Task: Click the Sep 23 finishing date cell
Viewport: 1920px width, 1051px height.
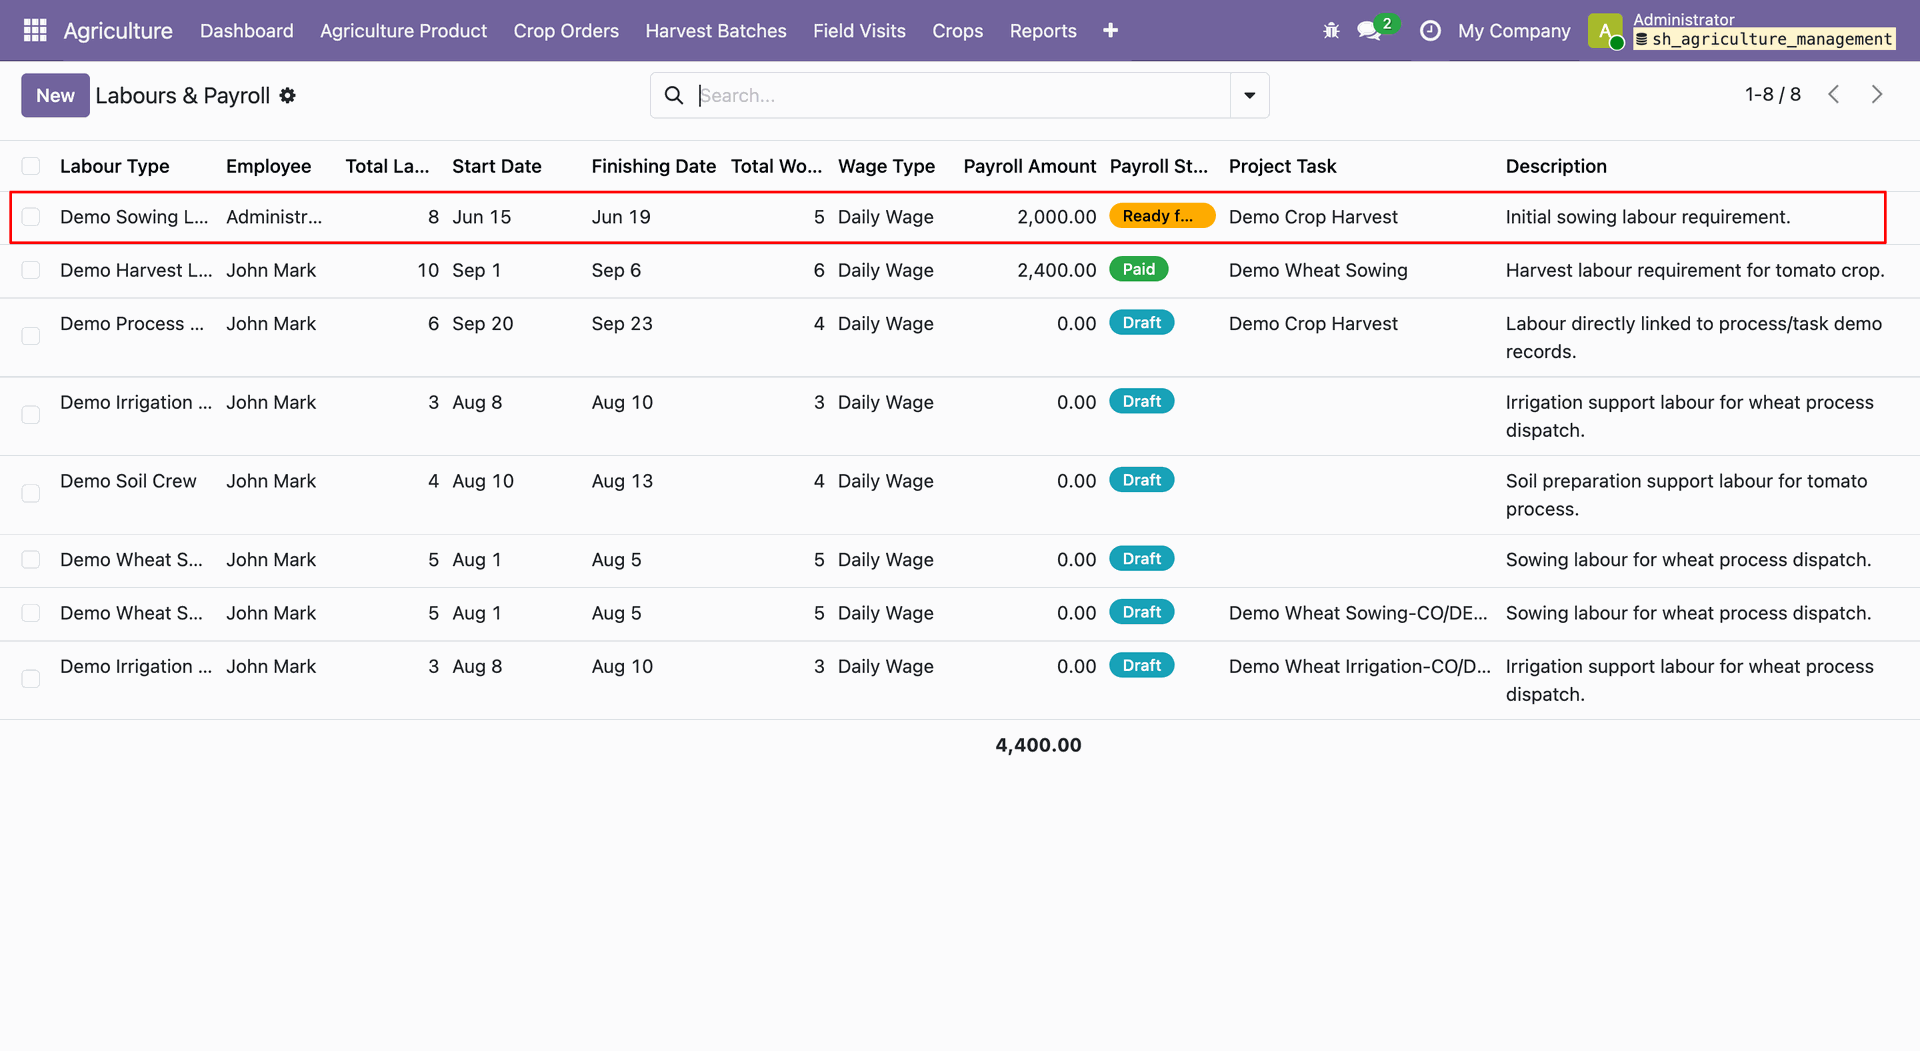Action: coord(622,323)
